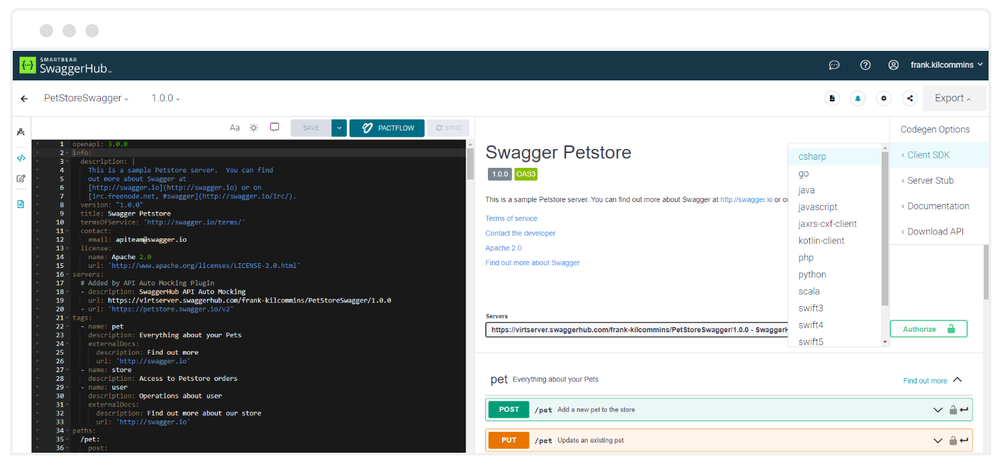The image size is (1000, 470).
Task: Open pet section Find out more link
Action: tap(925, 381)
